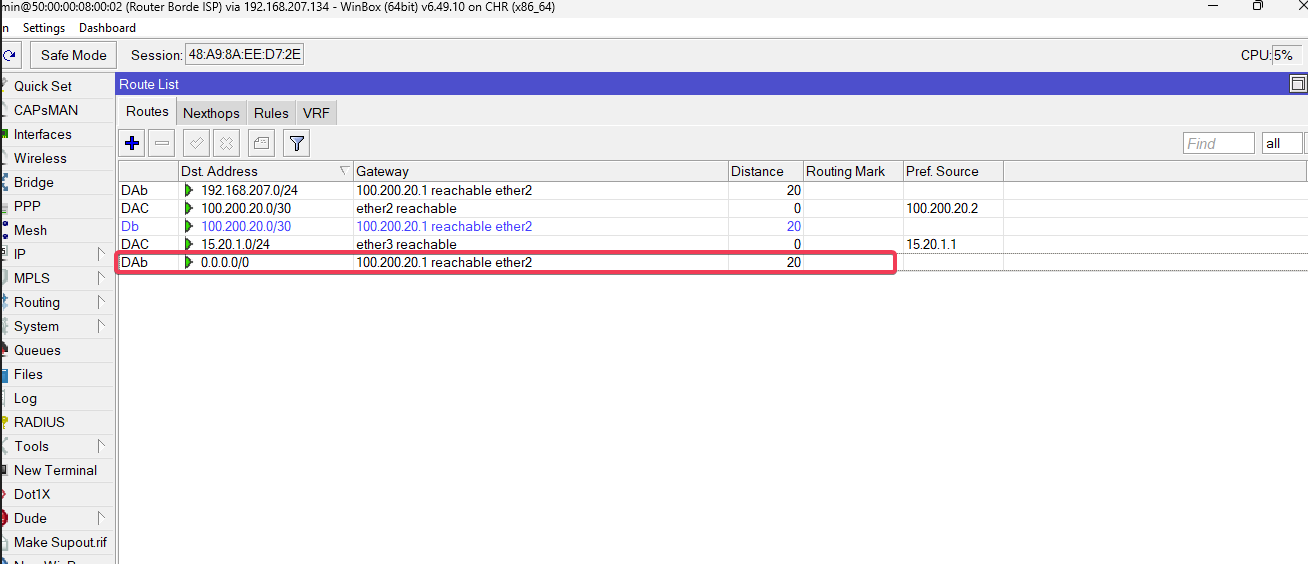Click the Interfaces sidebar item
Viewport: 1308px width, 564px height.
pos(43,134)
